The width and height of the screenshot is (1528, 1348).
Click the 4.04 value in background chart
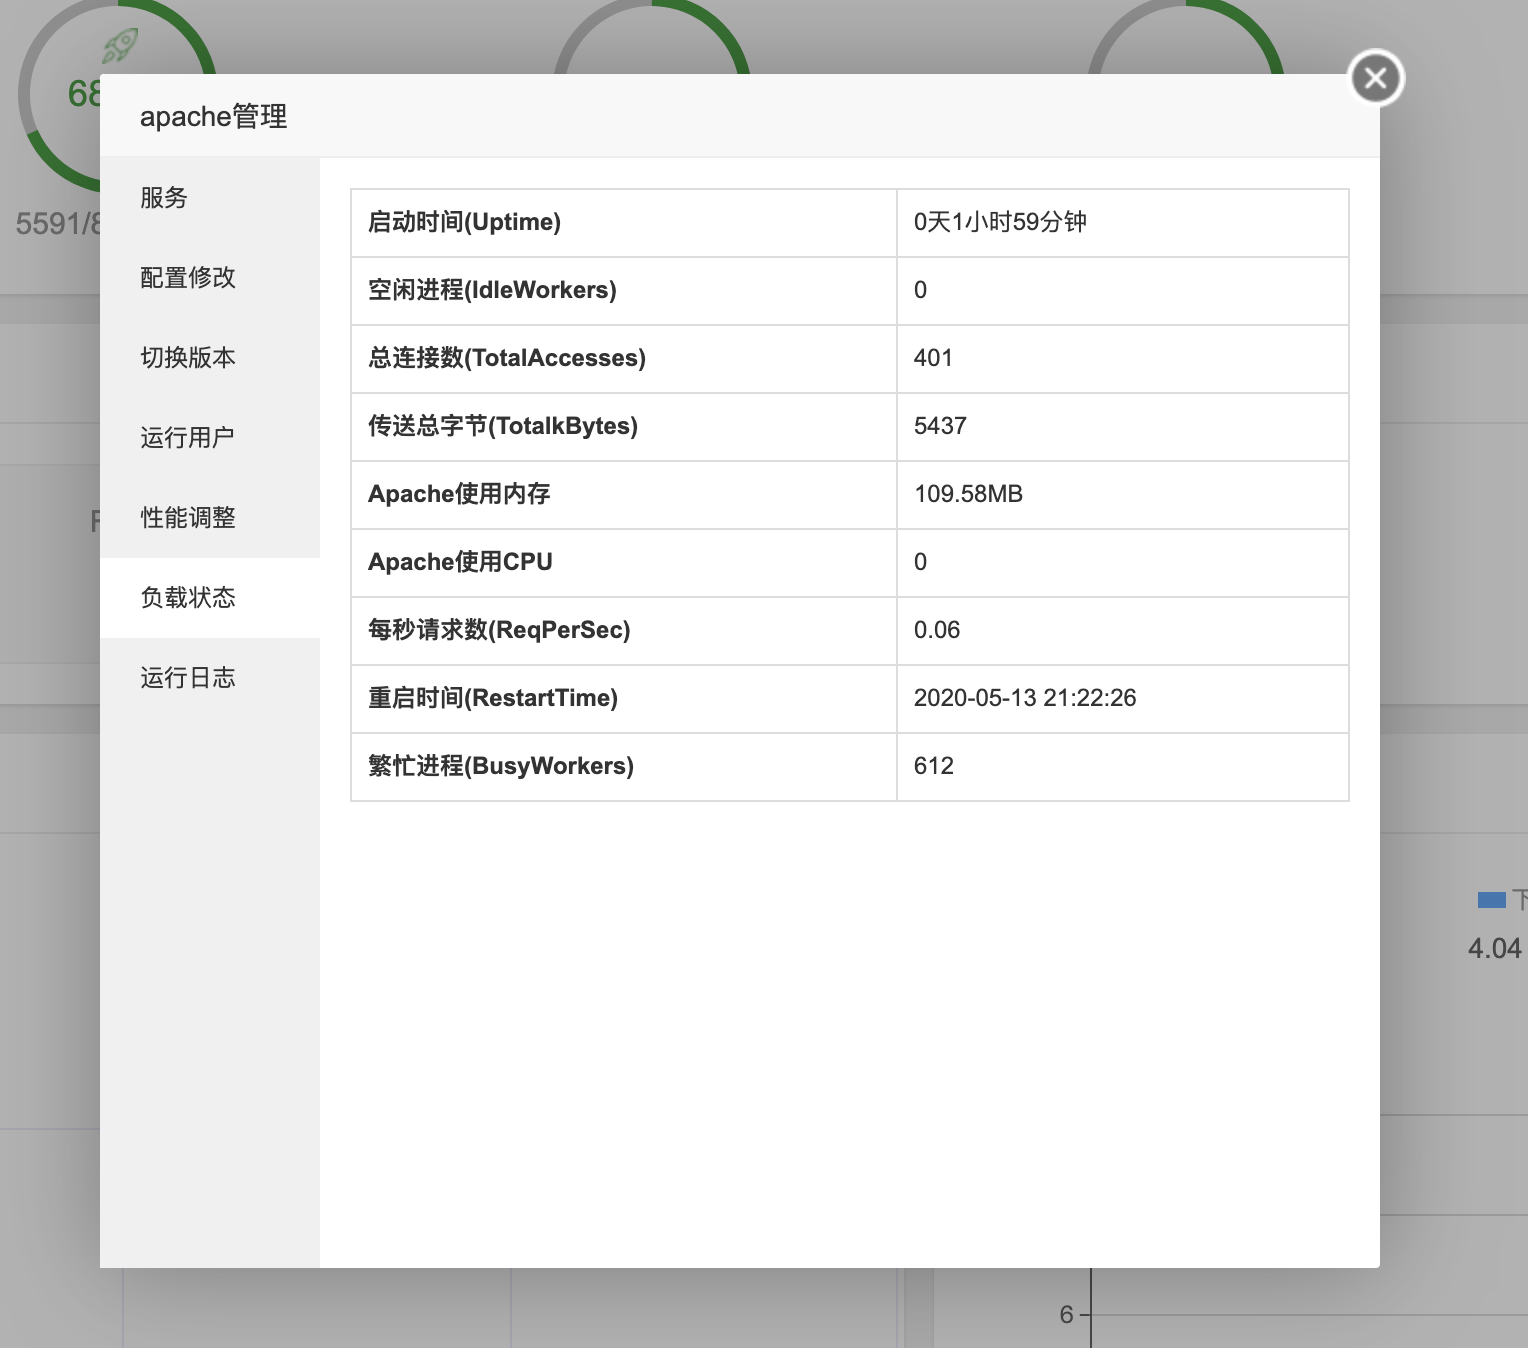click(1495, 948)
